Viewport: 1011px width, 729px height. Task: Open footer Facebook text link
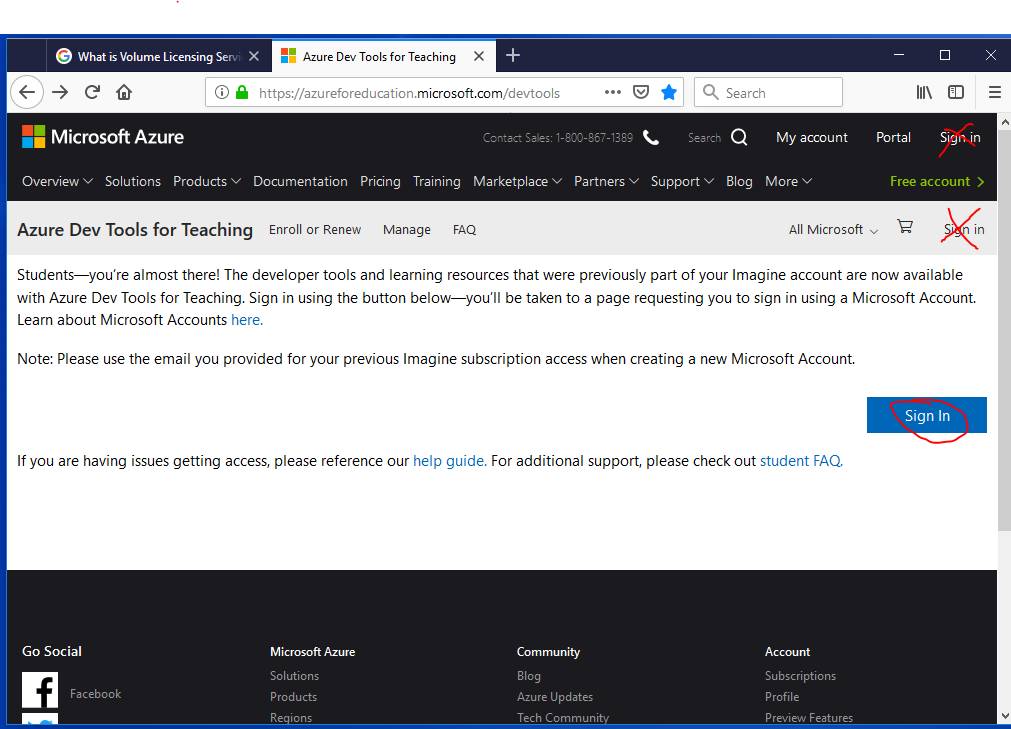click(95, 694)
